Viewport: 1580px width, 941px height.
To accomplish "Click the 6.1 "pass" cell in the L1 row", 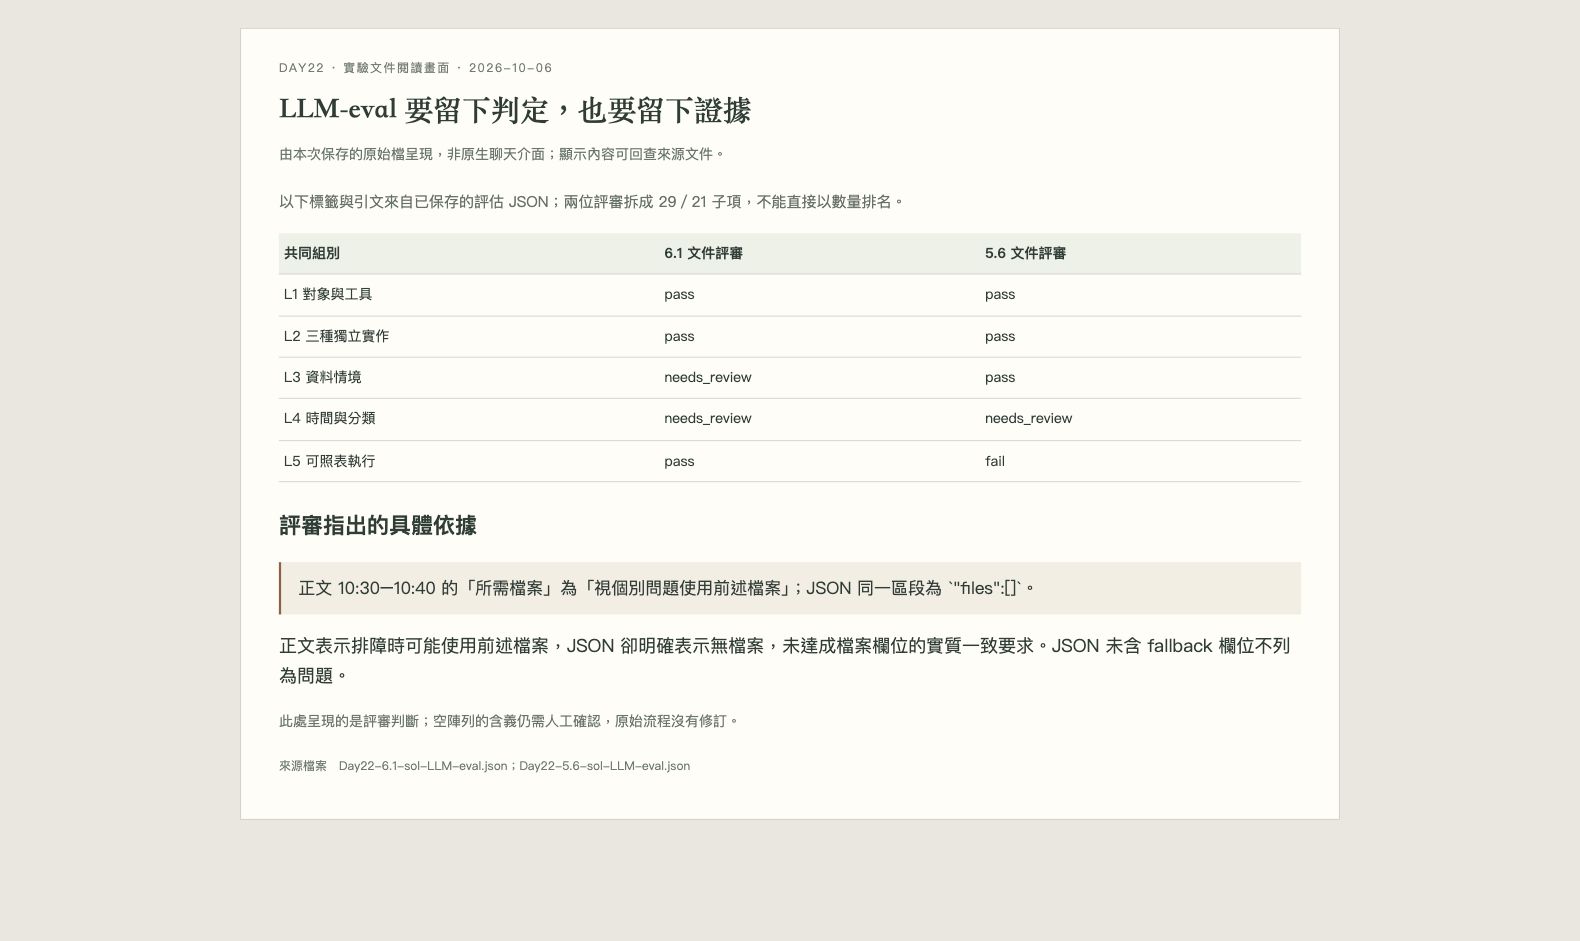I will 679,294.
